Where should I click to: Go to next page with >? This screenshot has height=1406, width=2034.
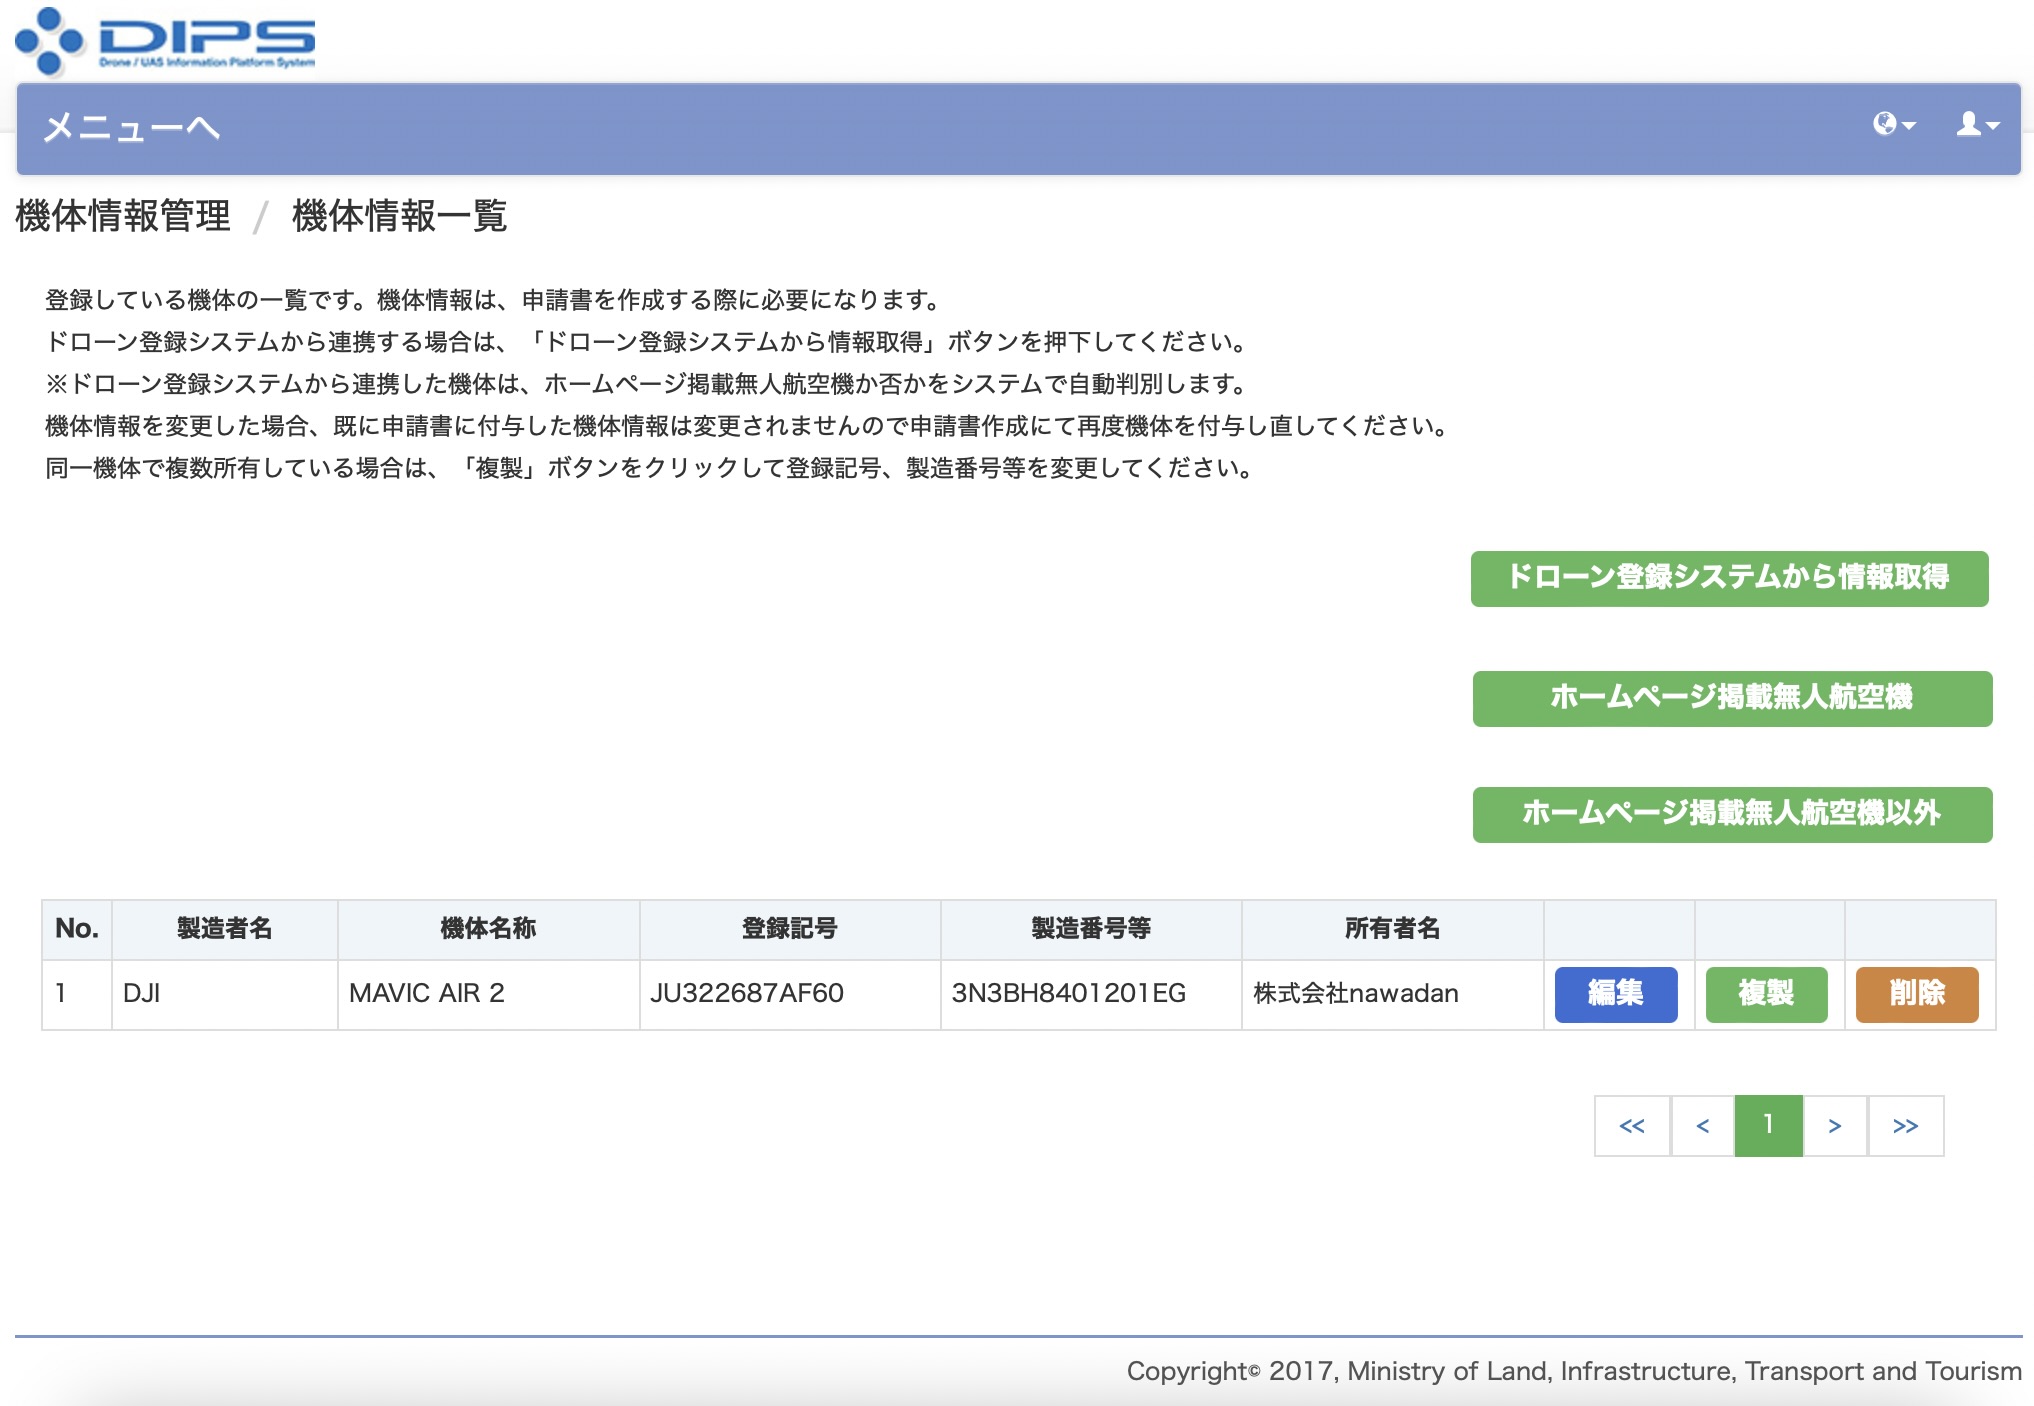pyautogui.click(x=1835, y=1126)
